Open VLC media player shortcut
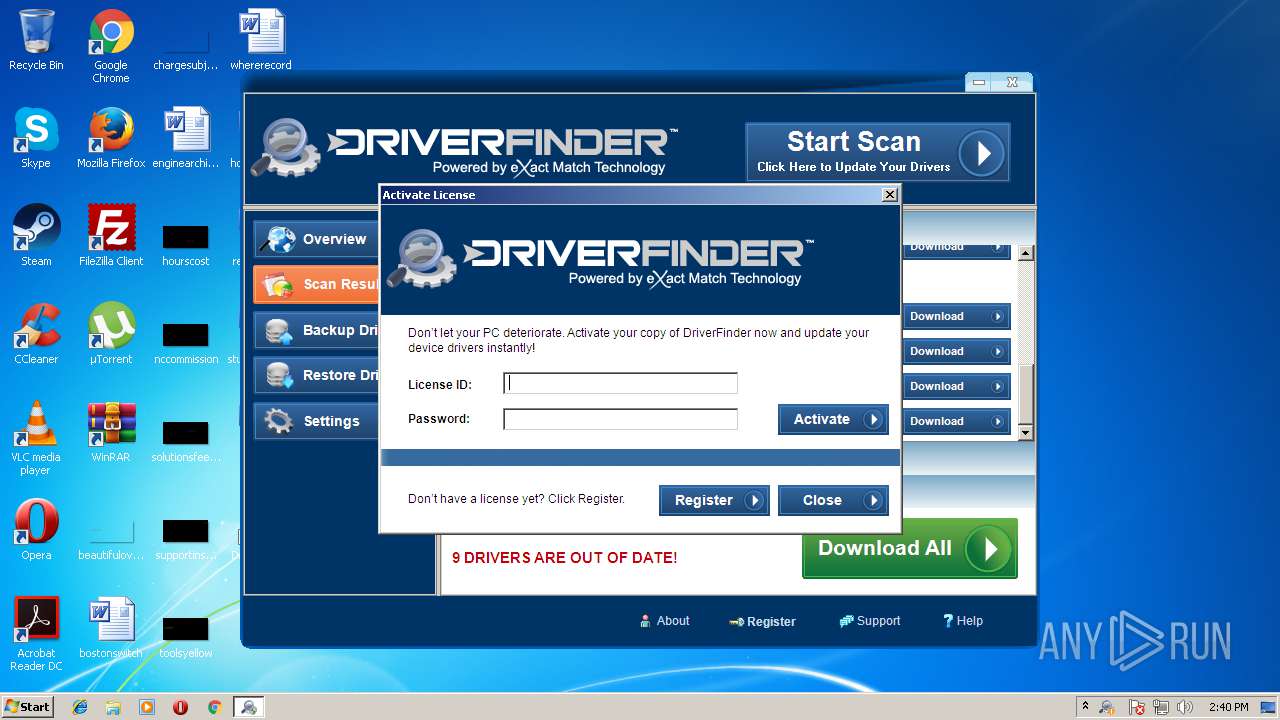Viewport: 1280px width, 720px height. point(36,438)
